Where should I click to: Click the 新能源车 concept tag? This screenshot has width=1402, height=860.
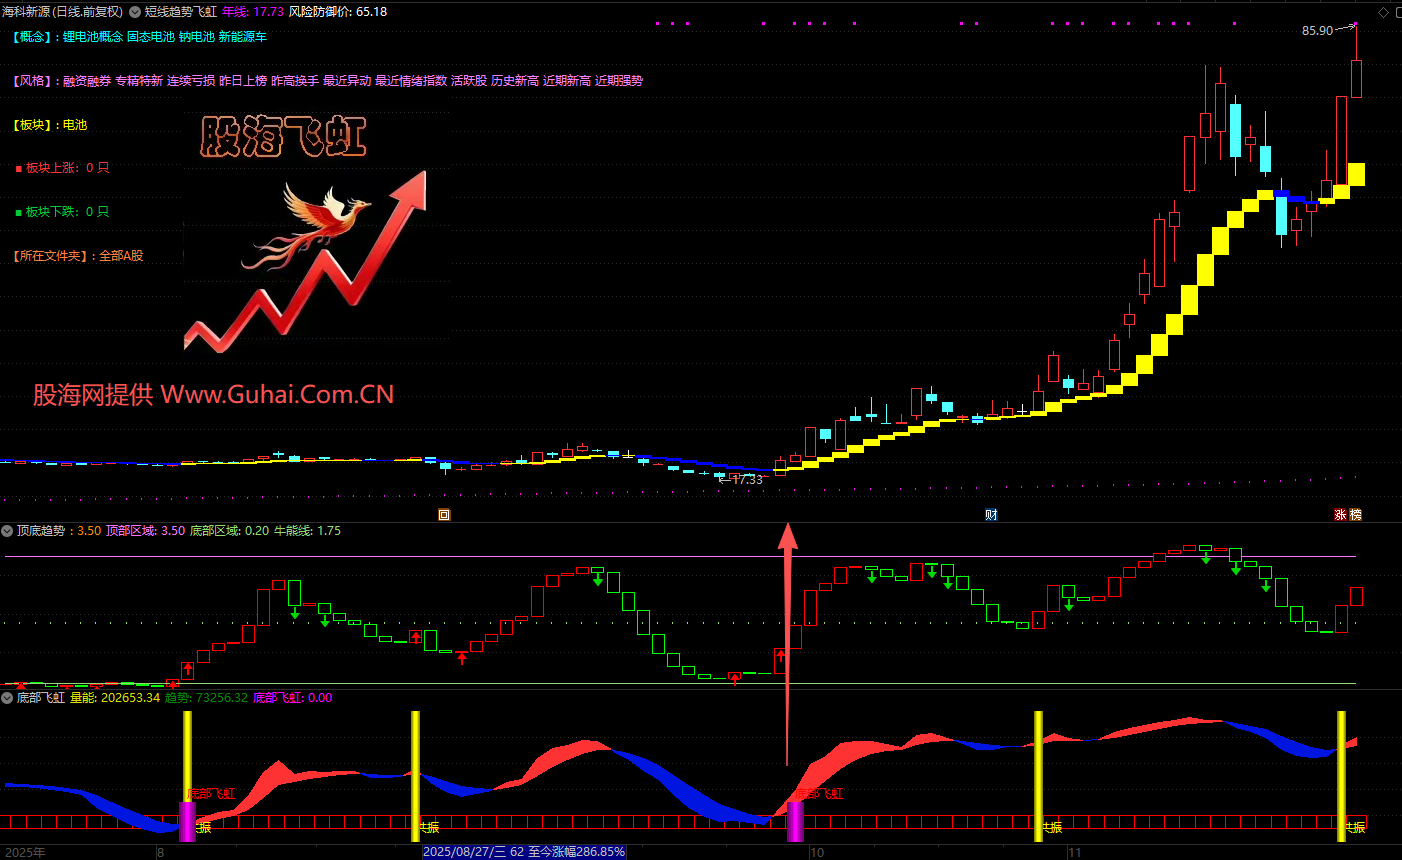pos(243,37)
